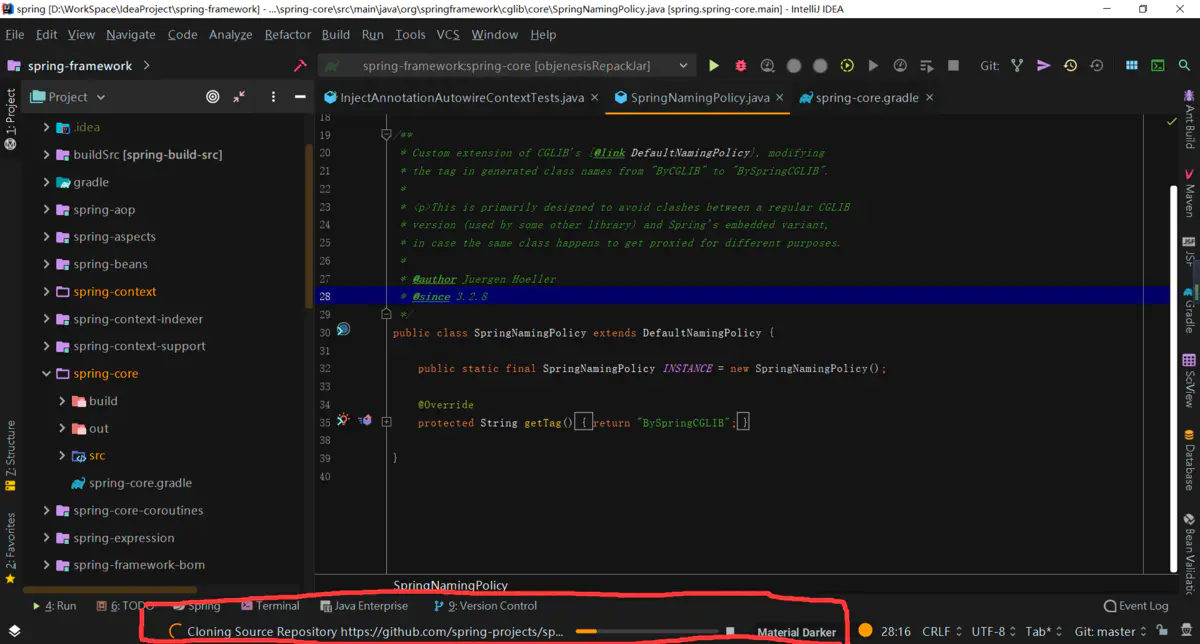This screenshot has width=1200, height=644.
Task: Toggle the SciView side panel
Action: (x=1189, y=380)
